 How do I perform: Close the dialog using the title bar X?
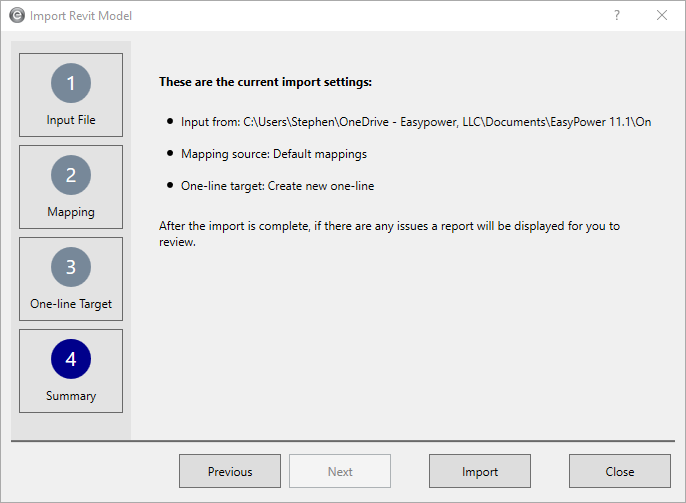[662, 16]
